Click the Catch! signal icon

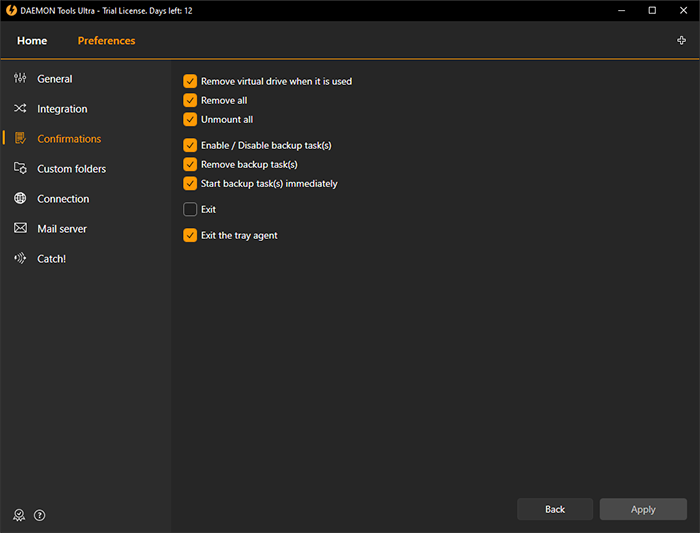[x=20, y=258]
